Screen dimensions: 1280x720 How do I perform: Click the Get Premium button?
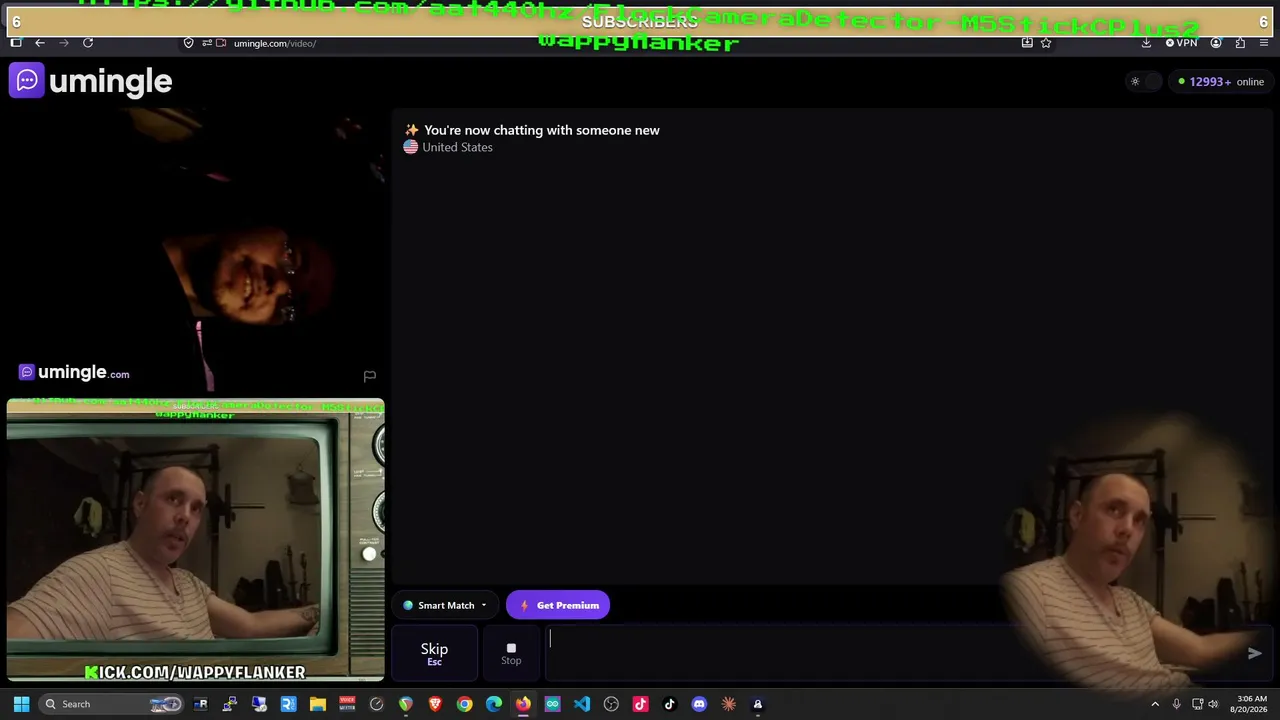(558, 605)
